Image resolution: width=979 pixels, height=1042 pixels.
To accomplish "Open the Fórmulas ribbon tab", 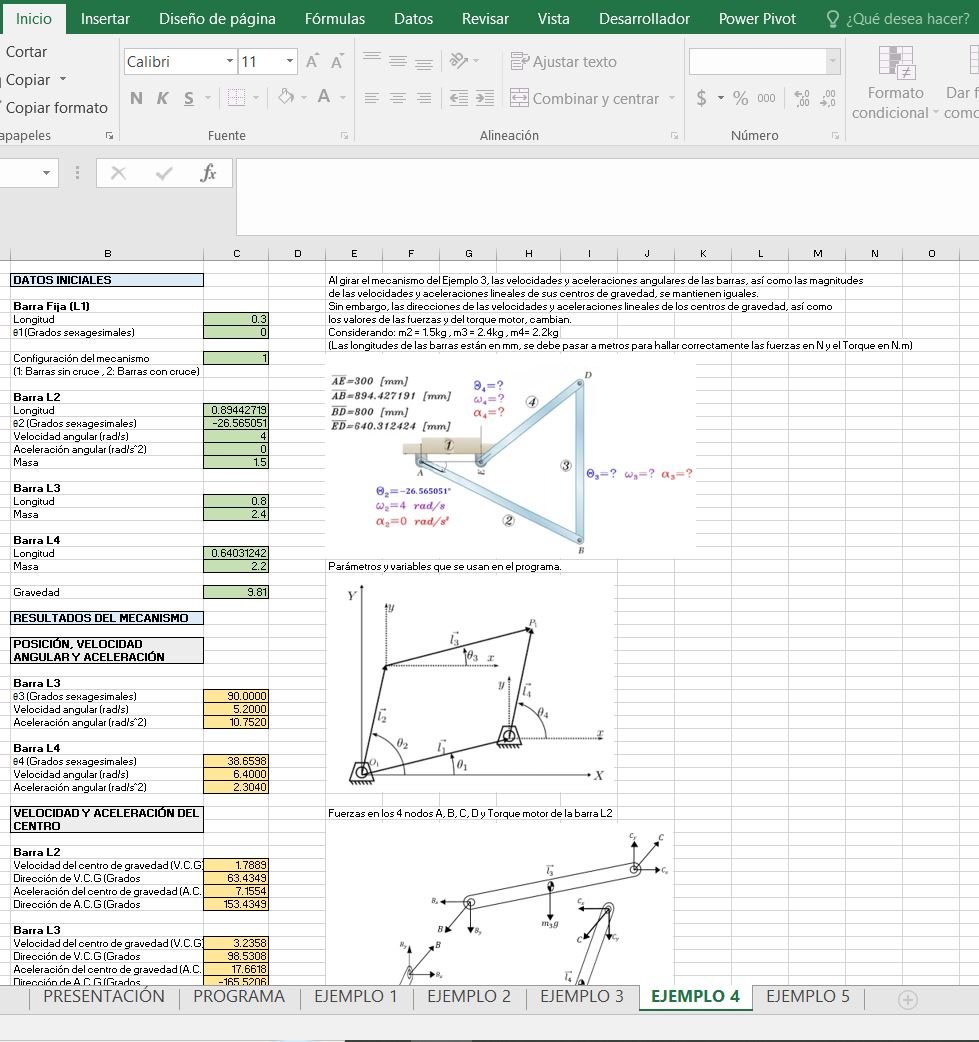I will coord(334,19).
